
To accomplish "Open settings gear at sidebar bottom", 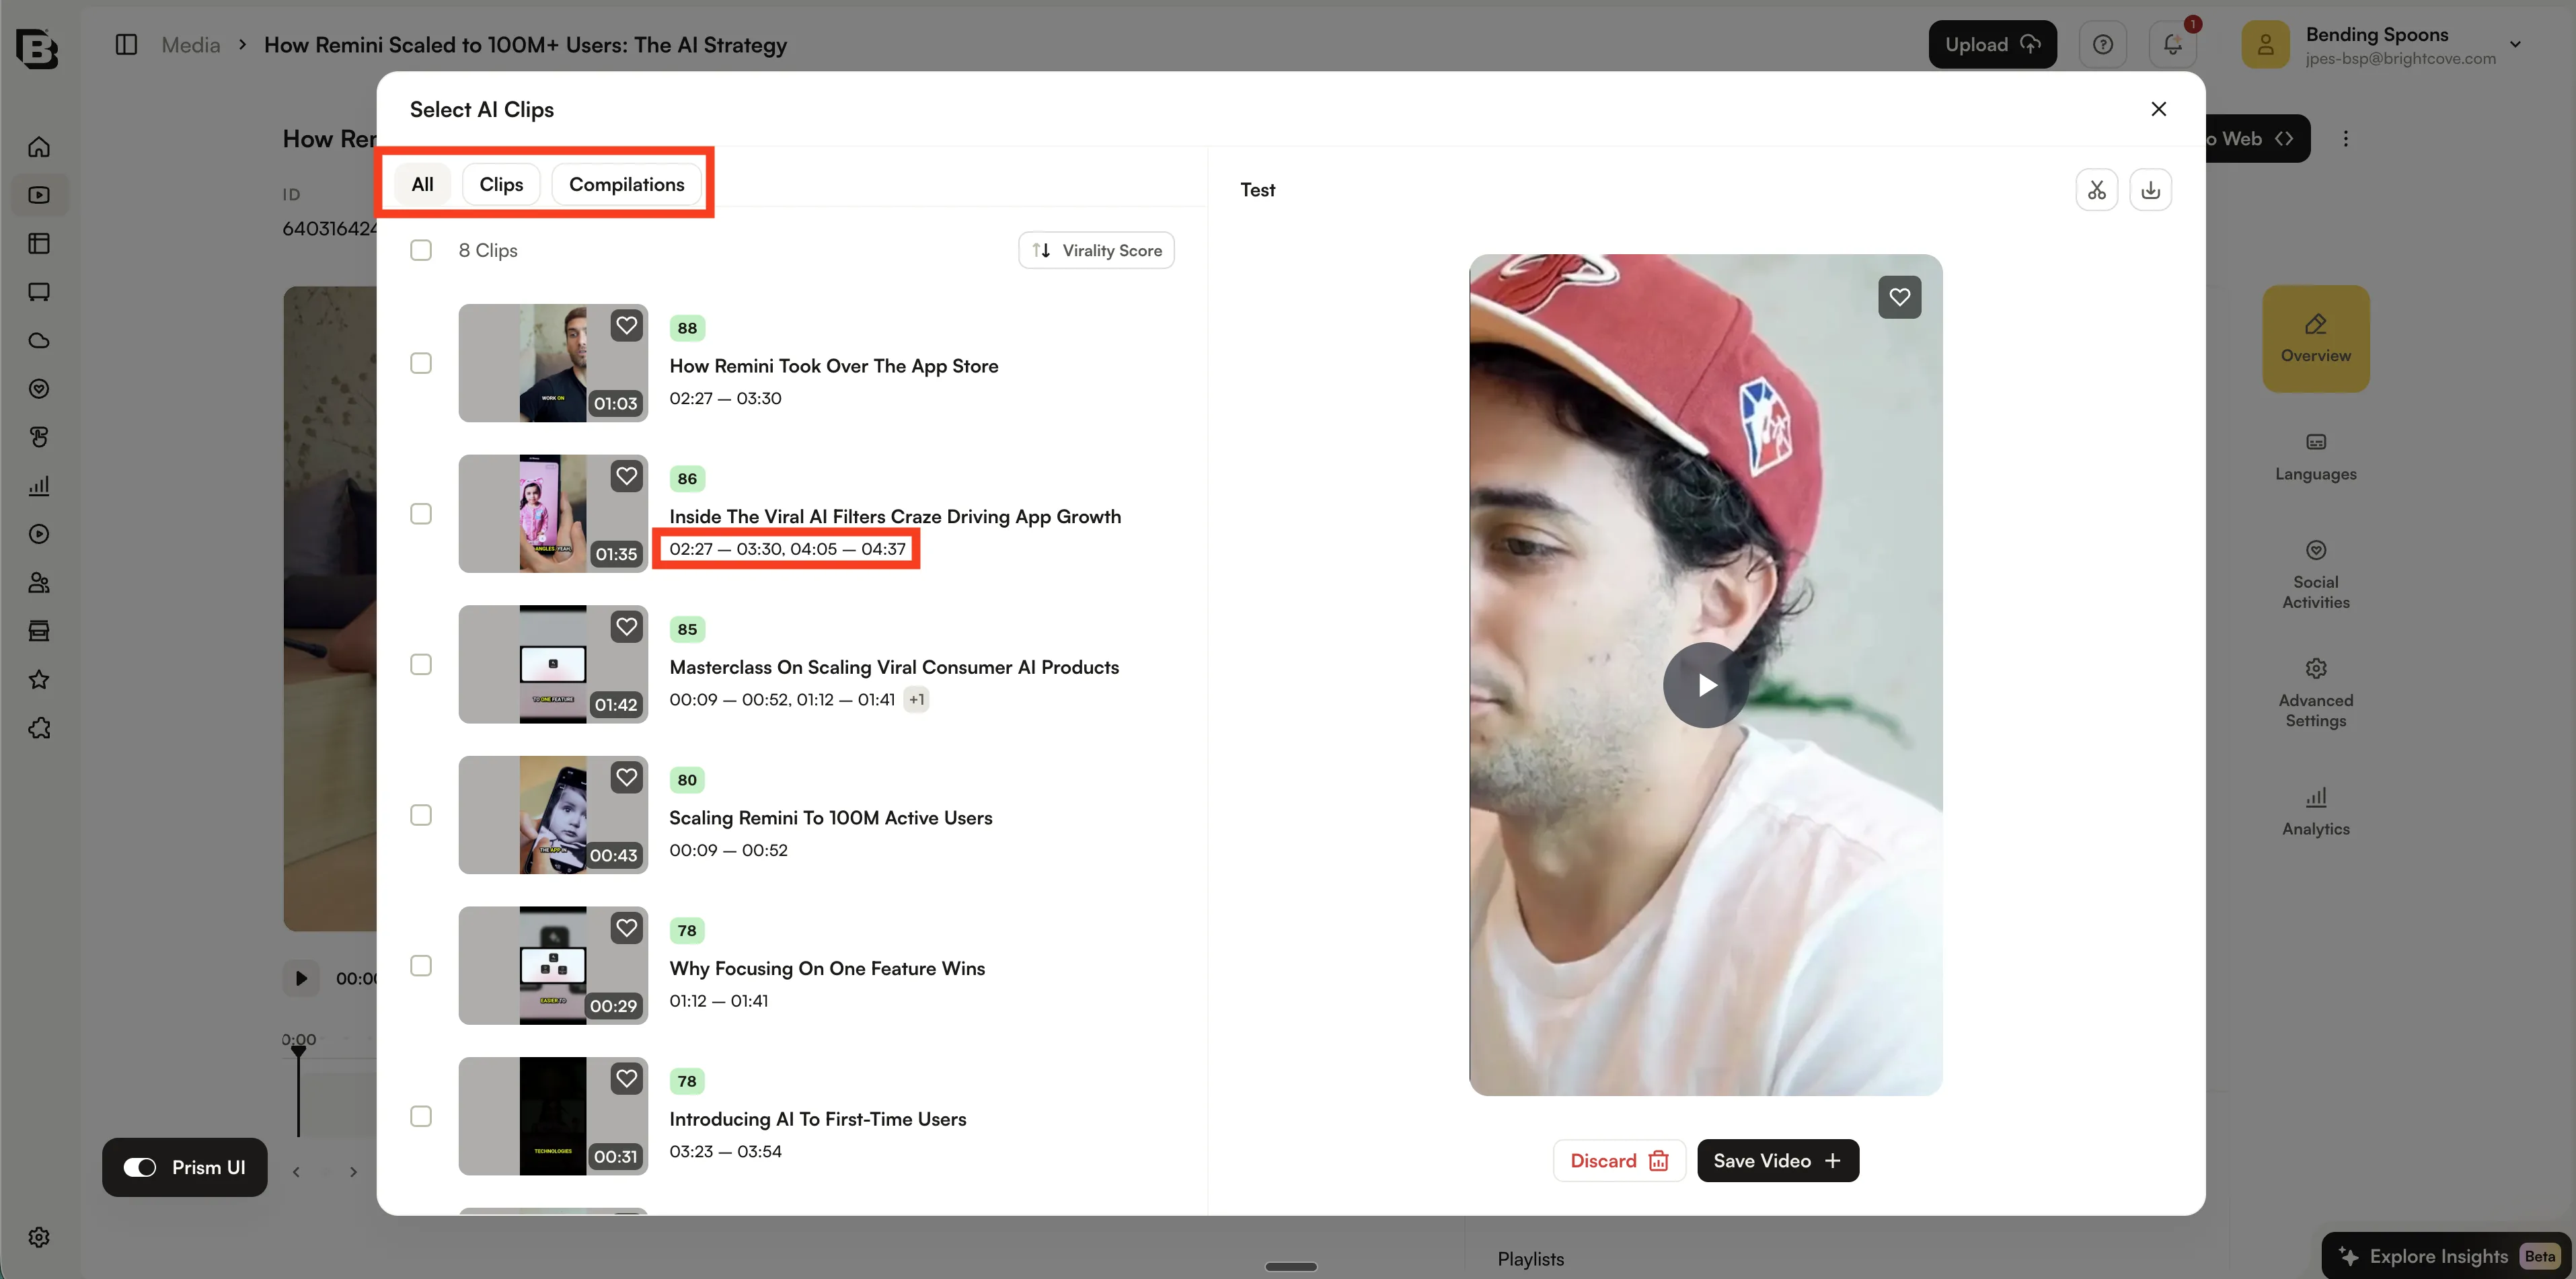I will (x=39, y=1237).
